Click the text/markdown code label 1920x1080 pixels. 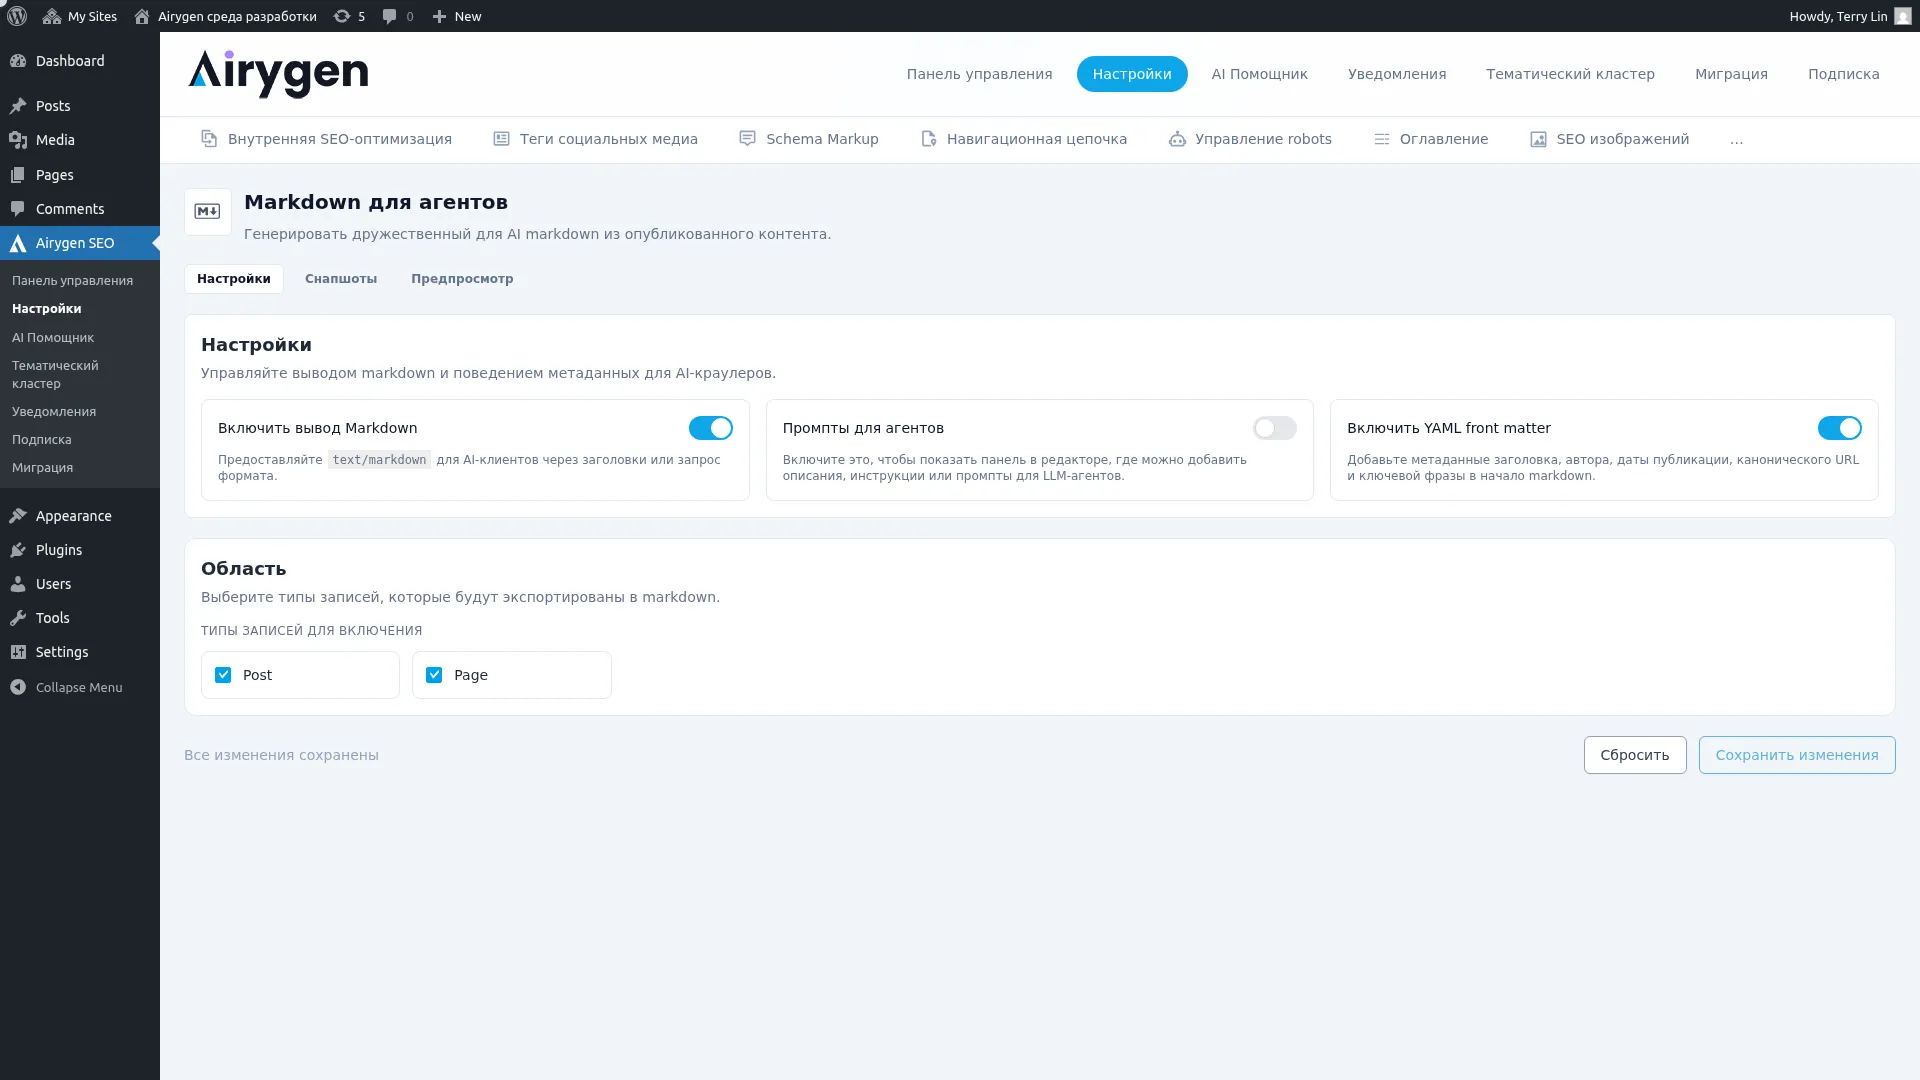[x=379, y=460]
